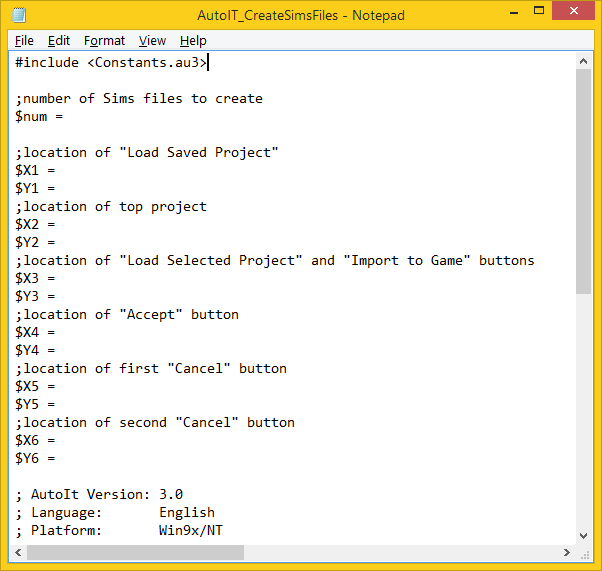This screenshot has height=571, width=602.
Task: Open the Edit menu
Action: (x=59, y=41)
